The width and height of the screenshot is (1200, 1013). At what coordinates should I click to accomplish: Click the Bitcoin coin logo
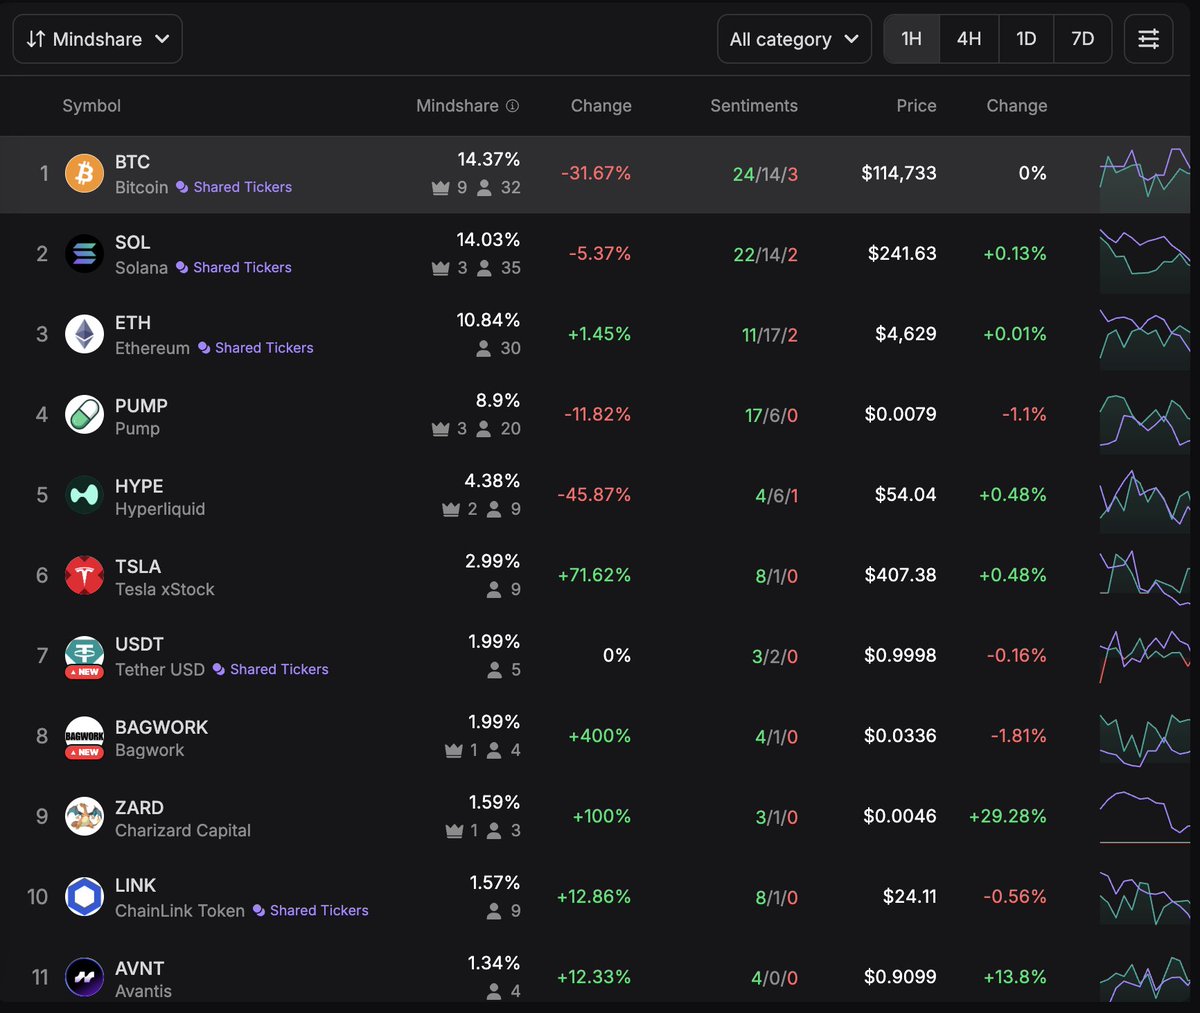tap(84, 173)
